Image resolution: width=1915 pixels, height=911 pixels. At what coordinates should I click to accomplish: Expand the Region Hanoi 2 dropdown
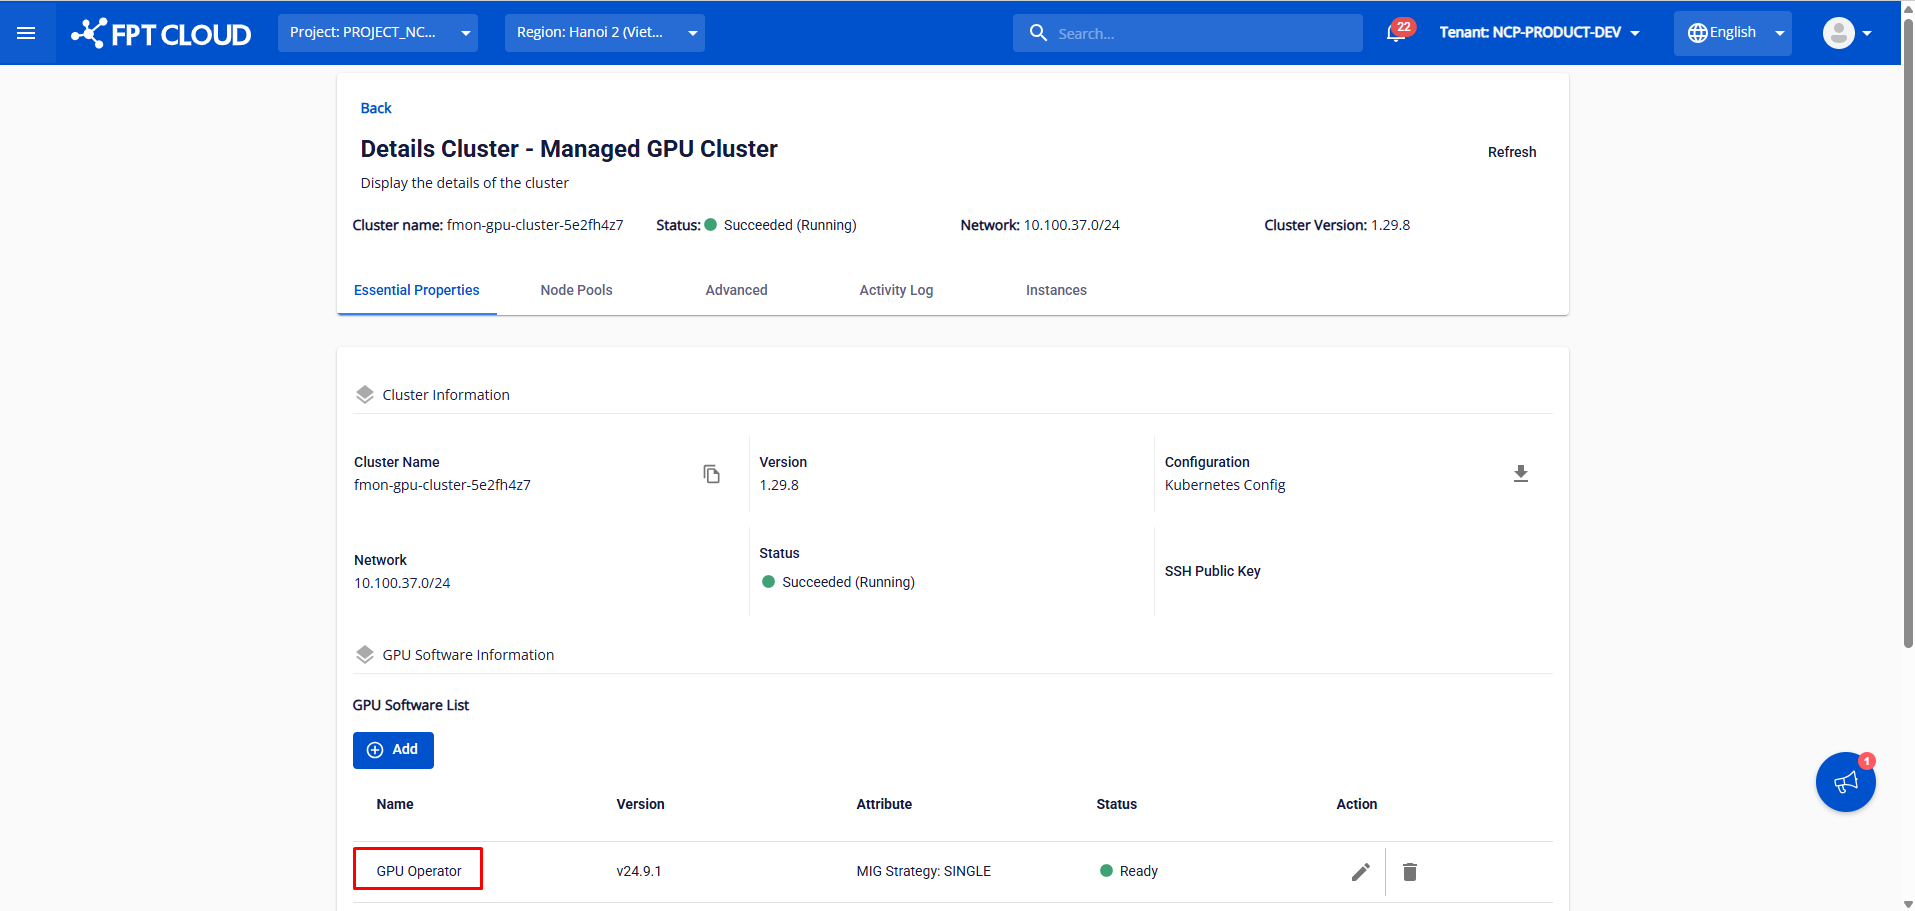pos(604,33)
